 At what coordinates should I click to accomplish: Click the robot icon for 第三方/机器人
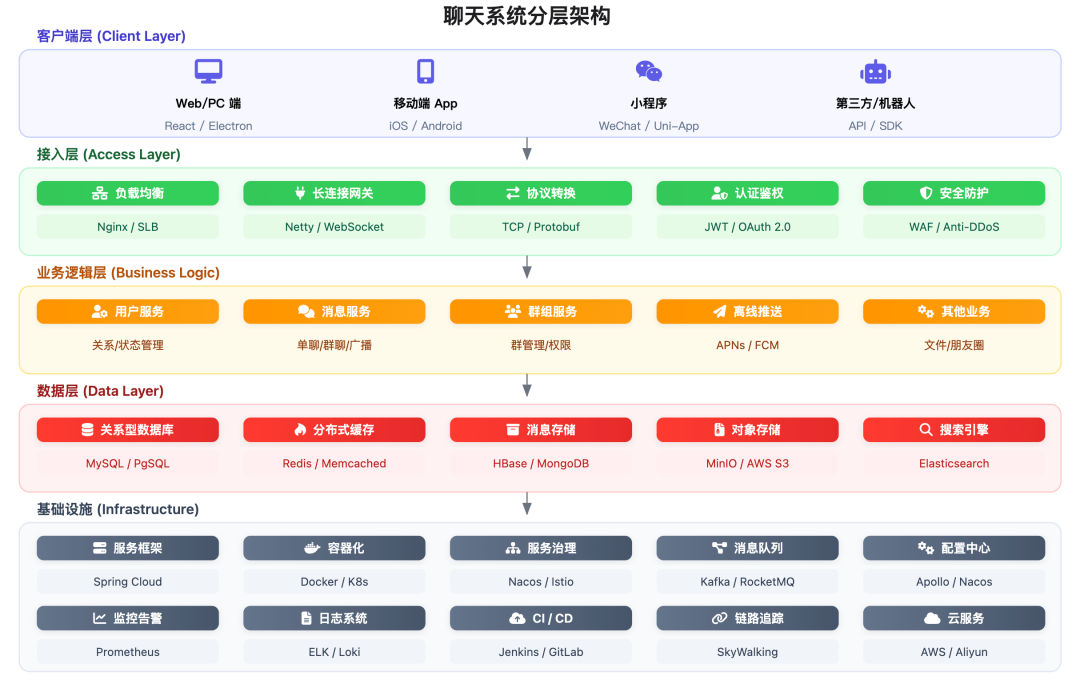875,69
